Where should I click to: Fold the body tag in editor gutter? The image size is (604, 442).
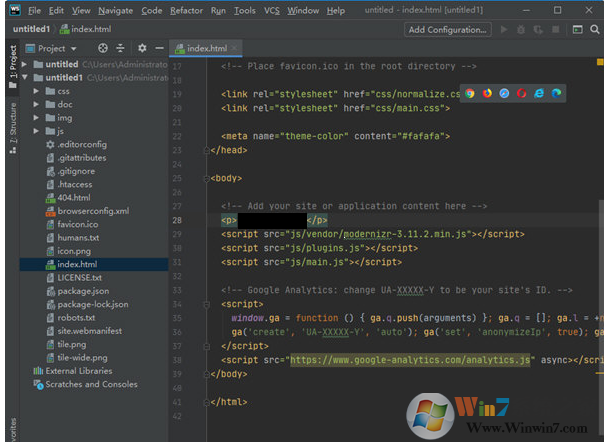point(208,178)
